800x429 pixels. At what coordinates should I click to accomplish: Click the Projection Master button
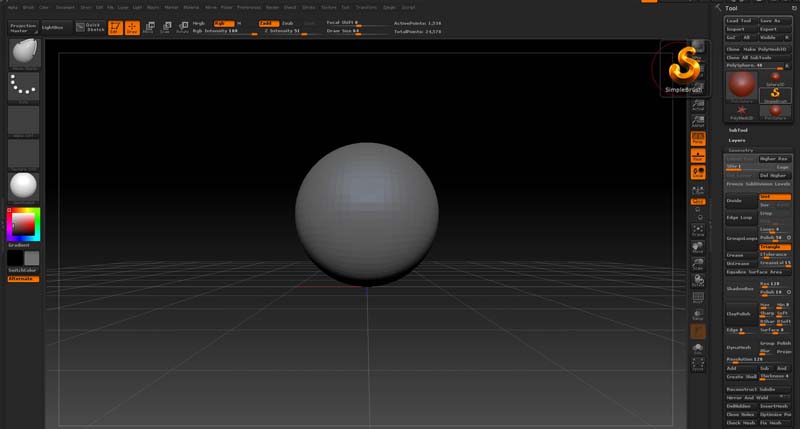[x=23, y=28]
